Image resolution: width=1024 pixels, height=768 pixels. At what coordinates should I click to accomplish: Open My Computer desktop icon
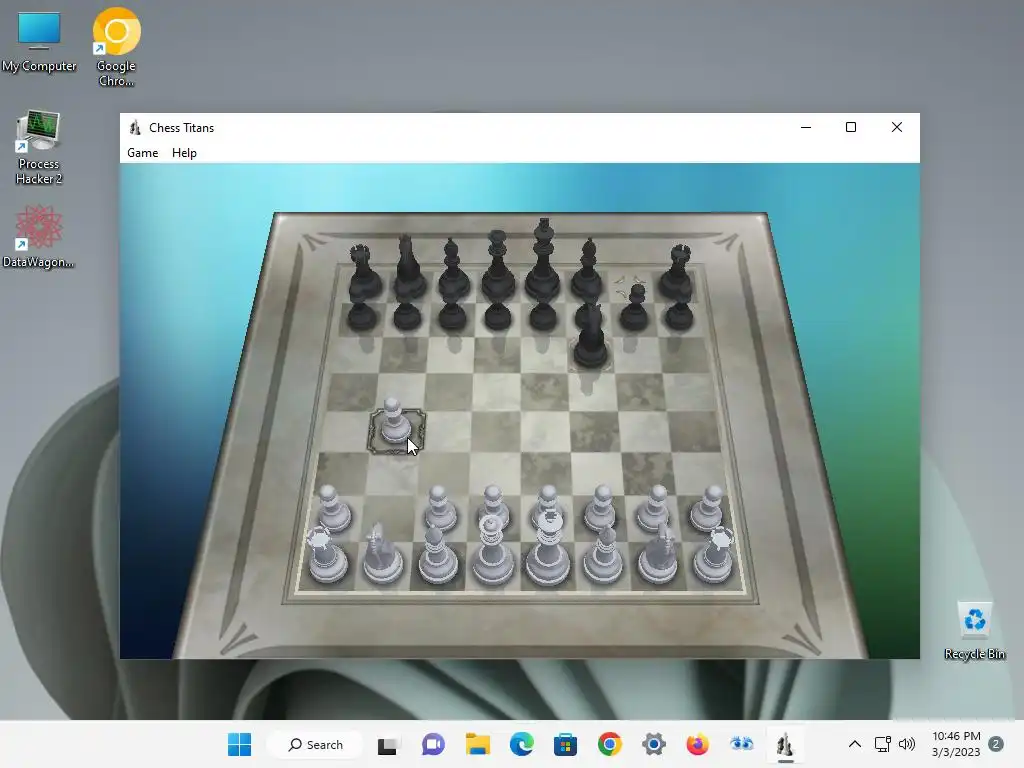[x=39, y=43]
